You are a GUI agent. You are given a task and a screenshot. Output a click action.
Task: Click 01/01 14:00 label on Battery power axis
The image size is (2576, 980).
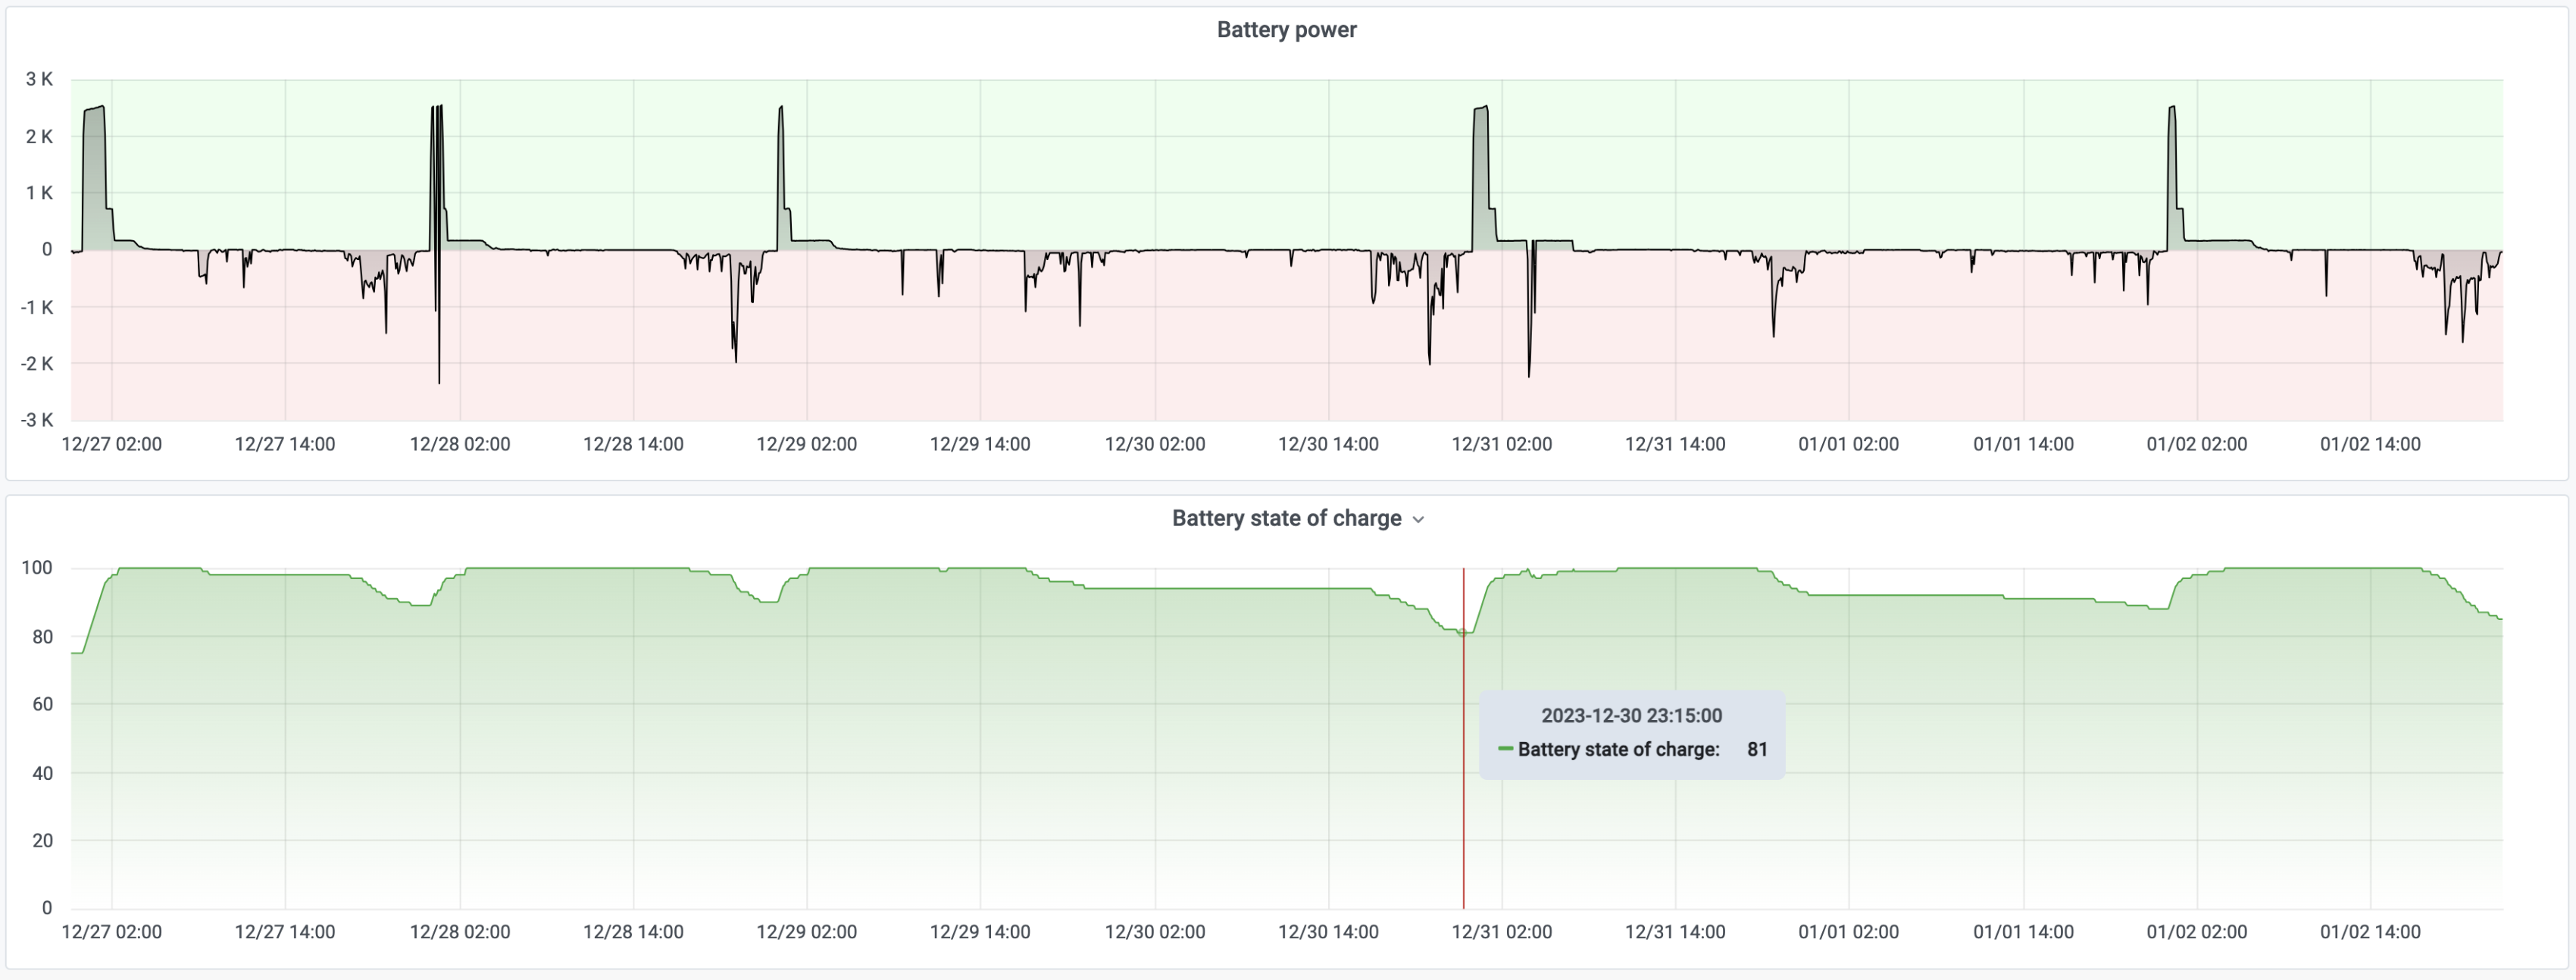pyautogui.click(x=2023, y=444)
